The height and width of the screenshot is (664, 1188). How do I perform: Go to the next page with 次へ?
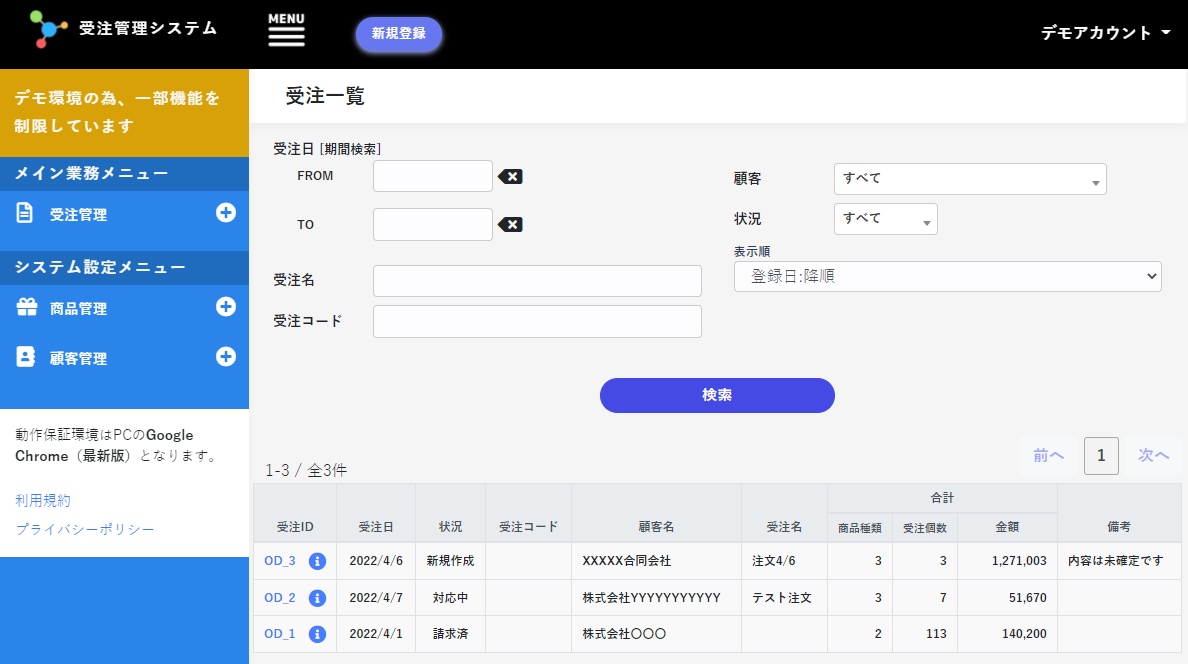1153,456
